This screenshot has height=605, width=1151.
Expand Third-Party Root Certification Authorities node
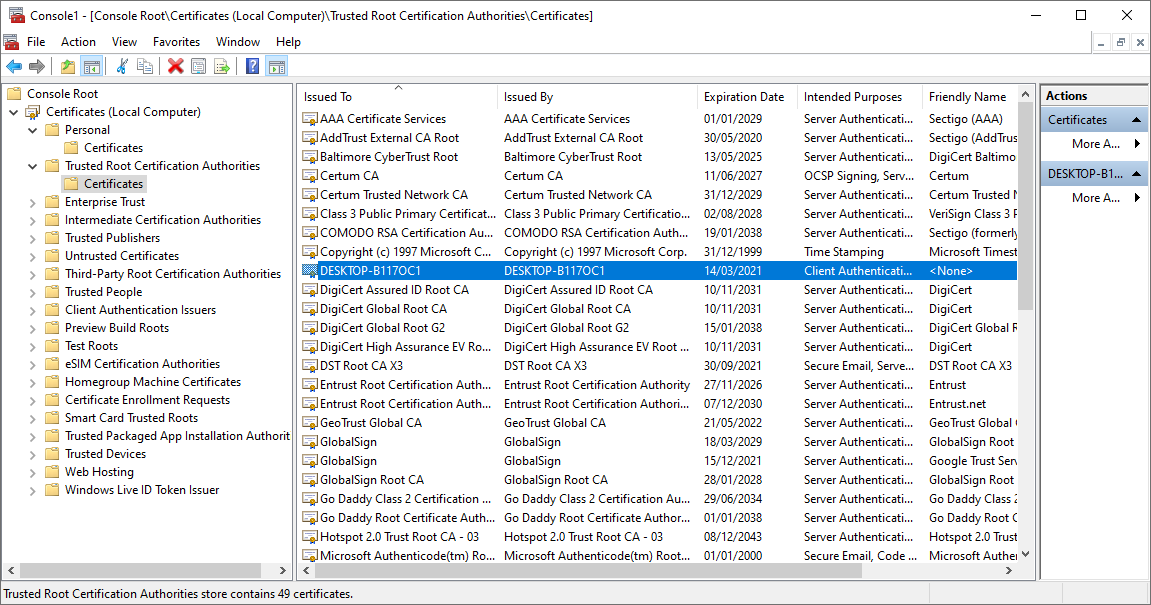(32, 274)
